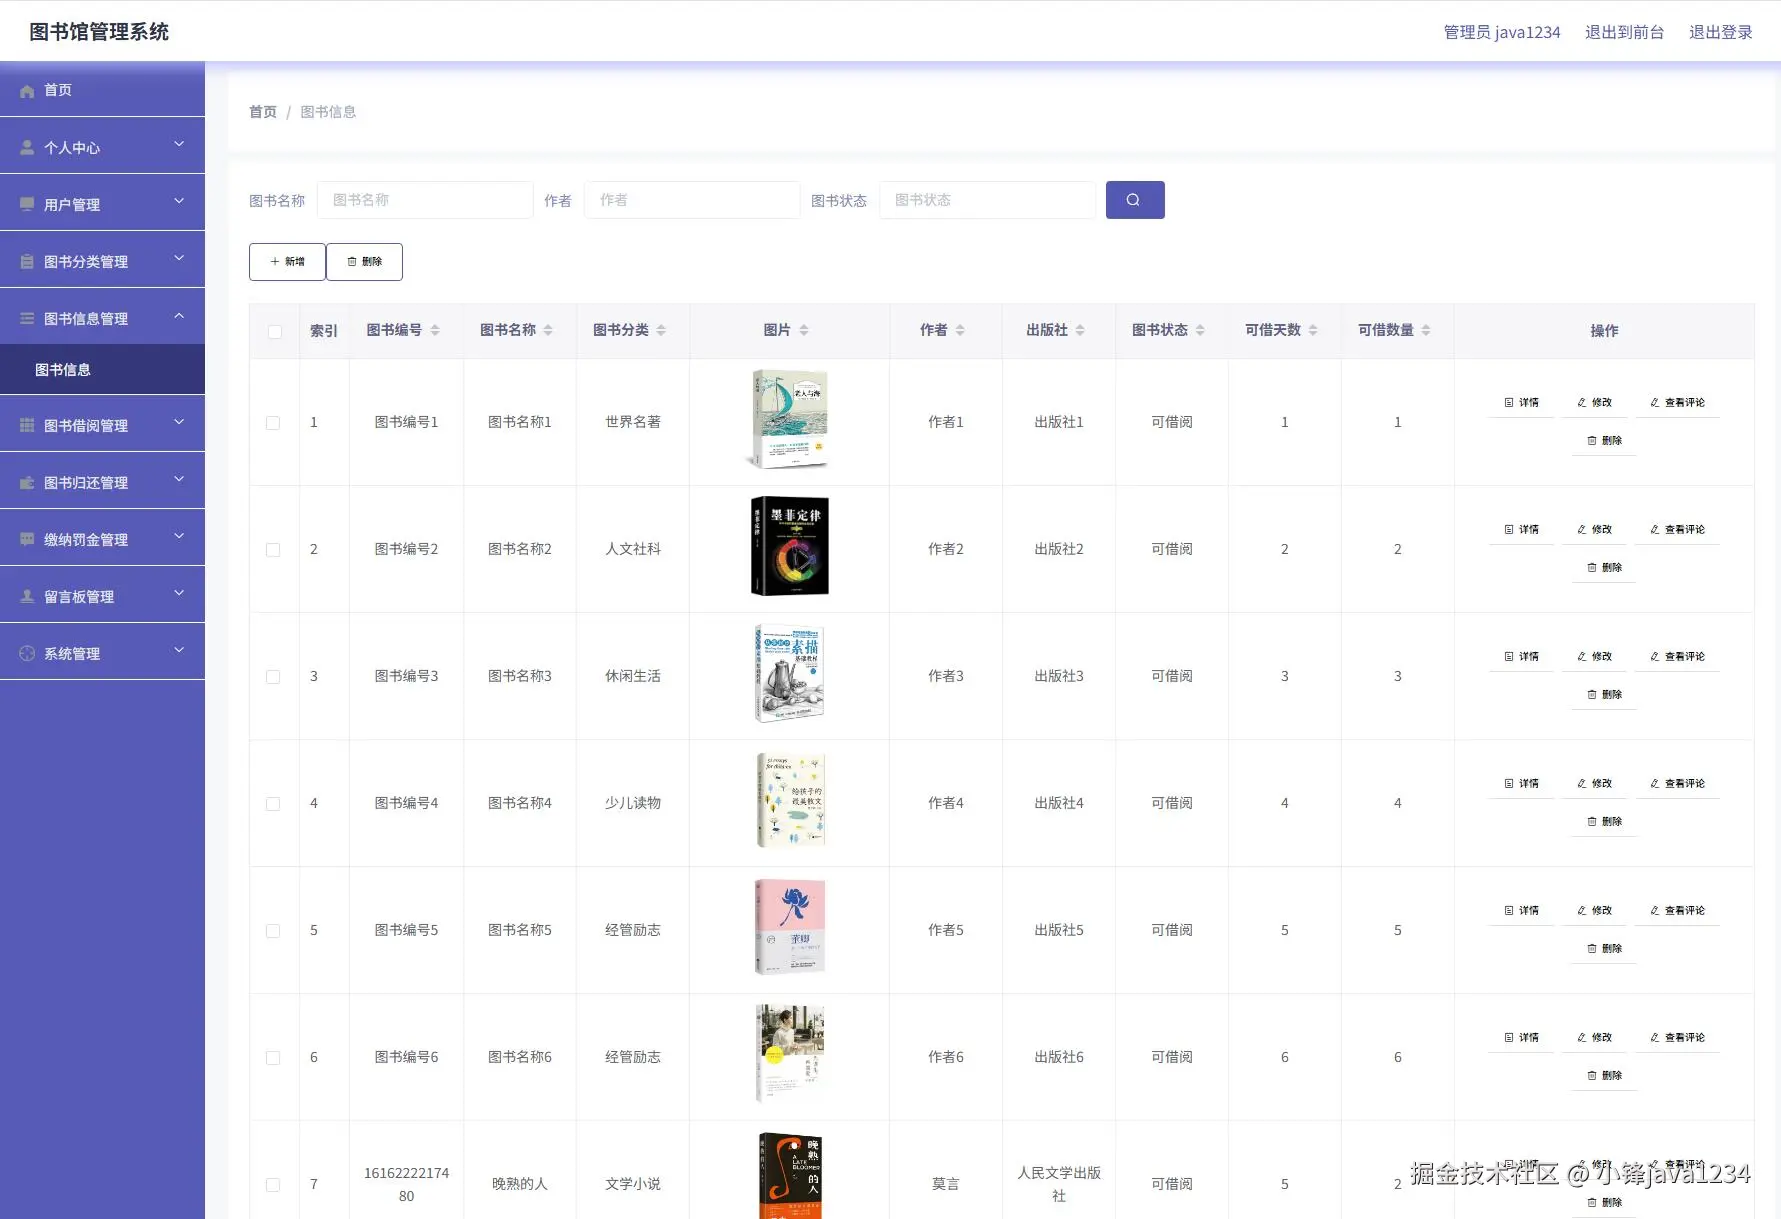Sort by 出版社 column arrows
Viewport: 1781px width, 1219px height.
point(1080,330)
